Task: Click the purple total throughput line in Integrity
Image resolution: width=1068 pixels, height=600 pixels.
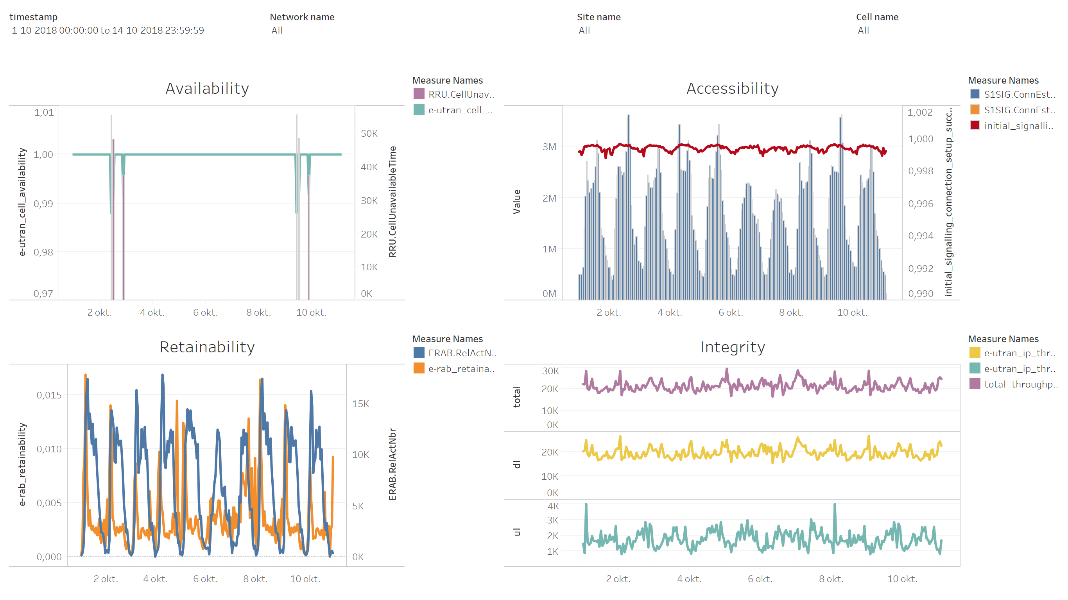Action: [x=763, y=385]
